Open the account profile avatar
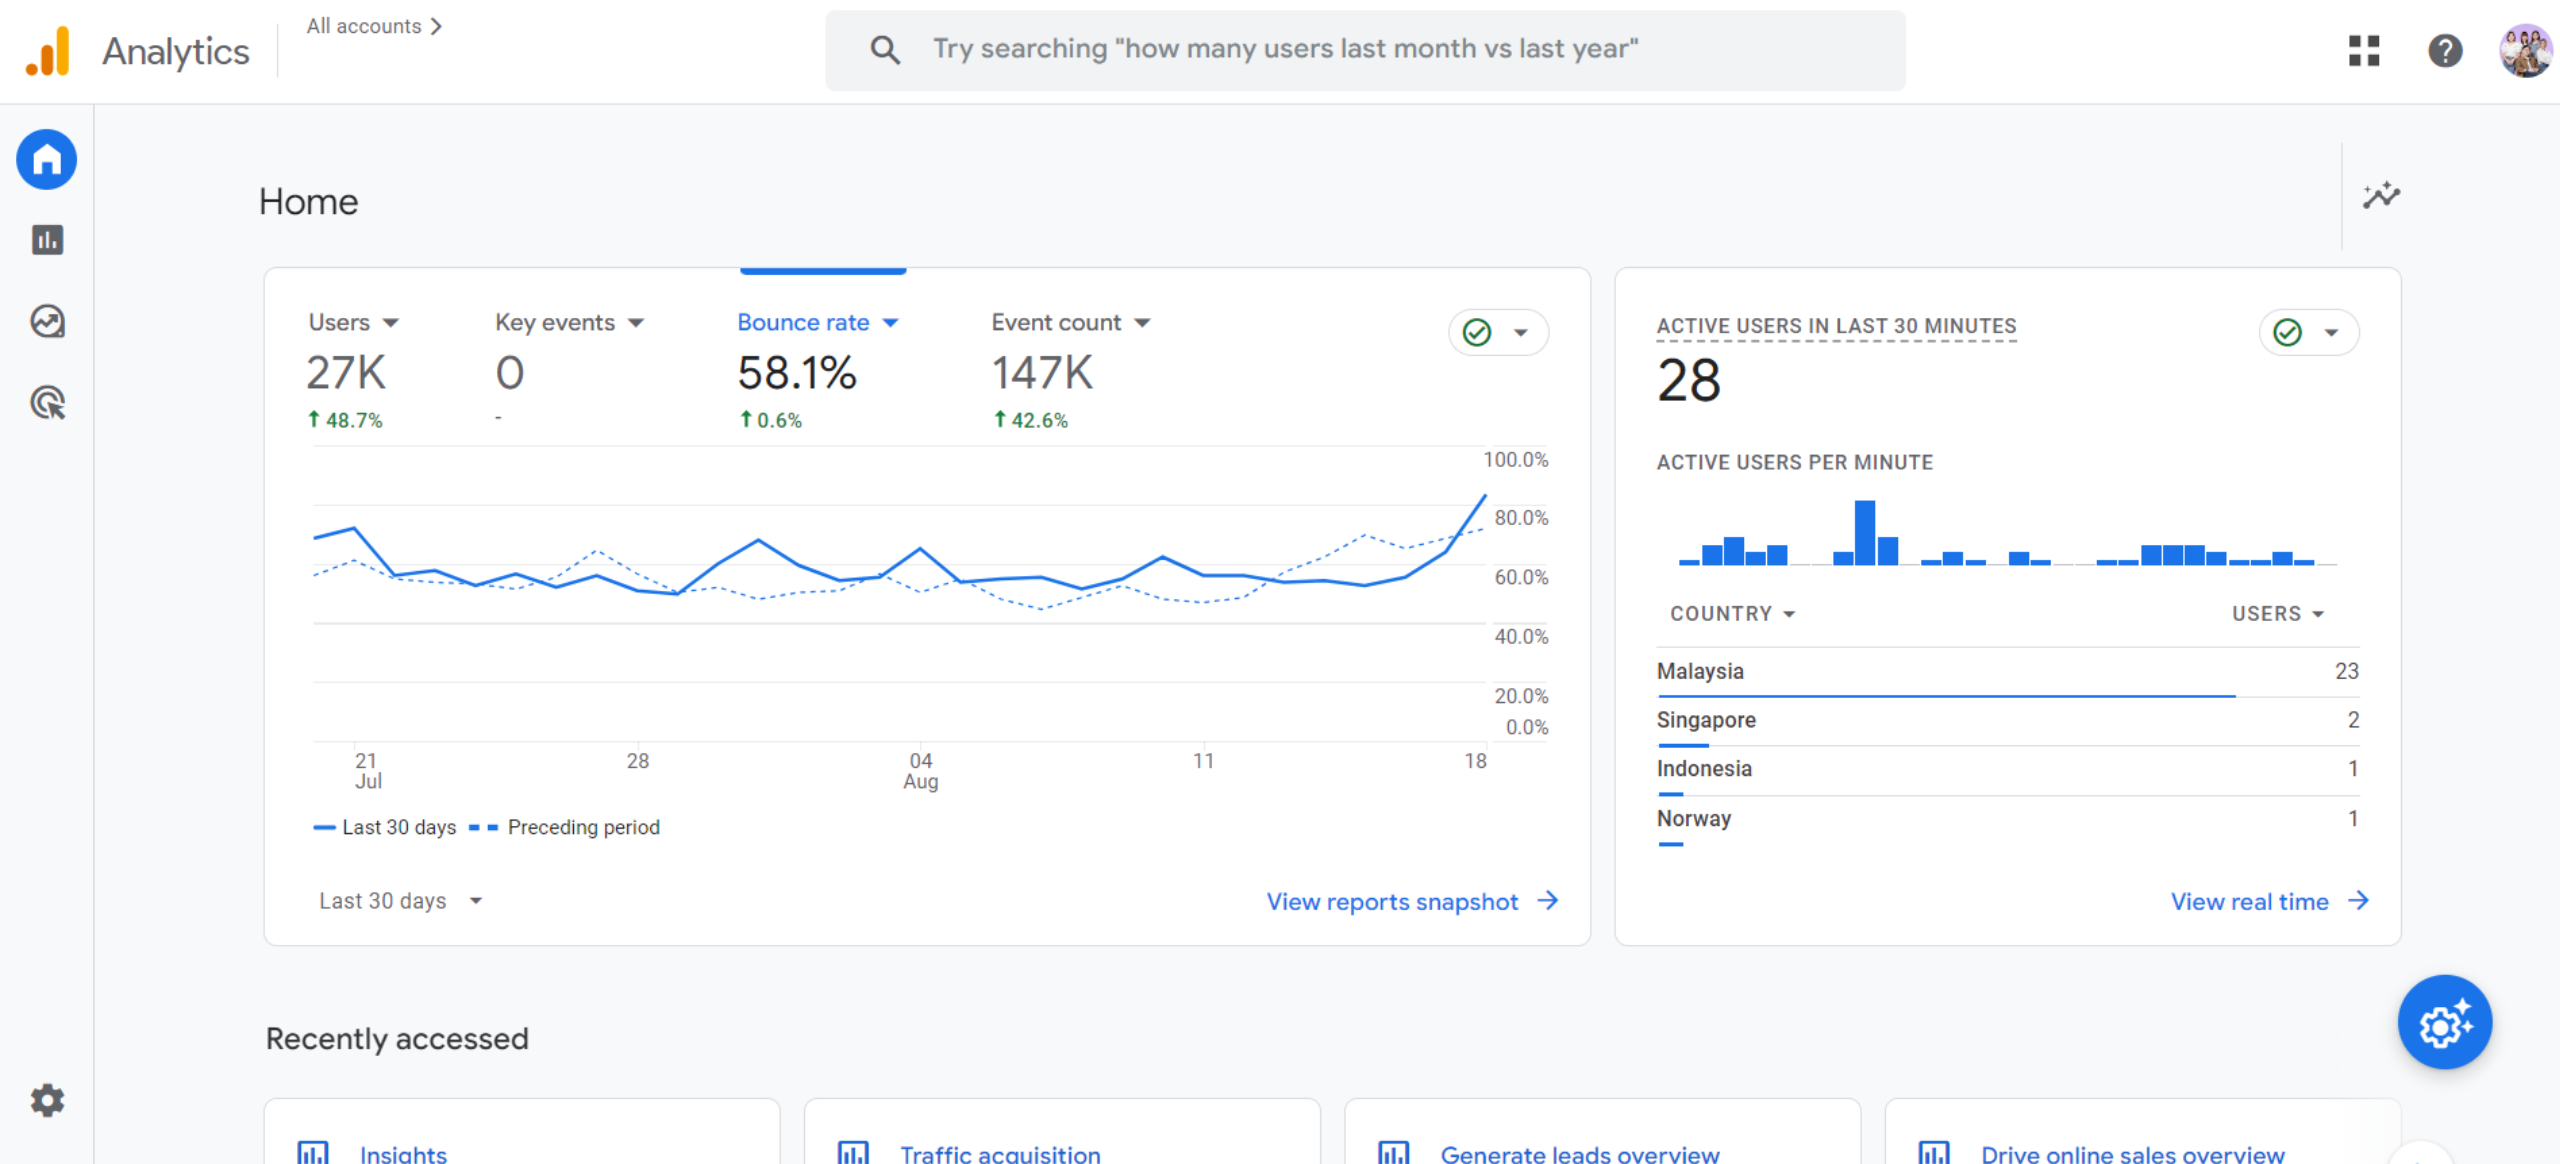2560x1164 pixels. coord(2526,51)
